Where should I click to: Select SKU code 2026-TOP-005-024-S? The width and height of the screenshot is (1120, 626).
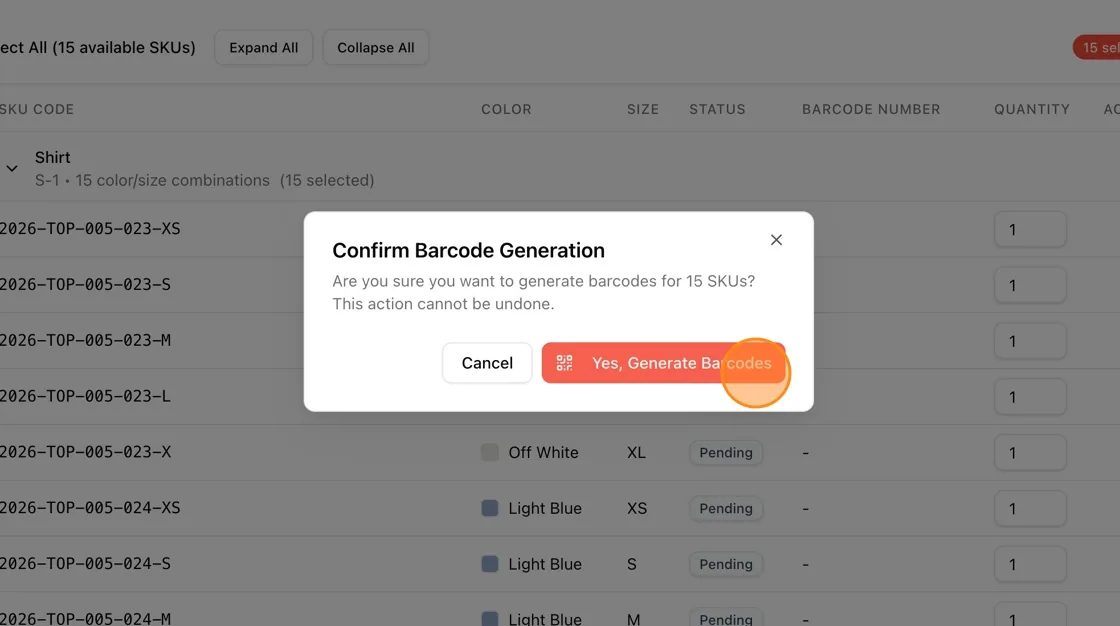[x=85, y=563]
